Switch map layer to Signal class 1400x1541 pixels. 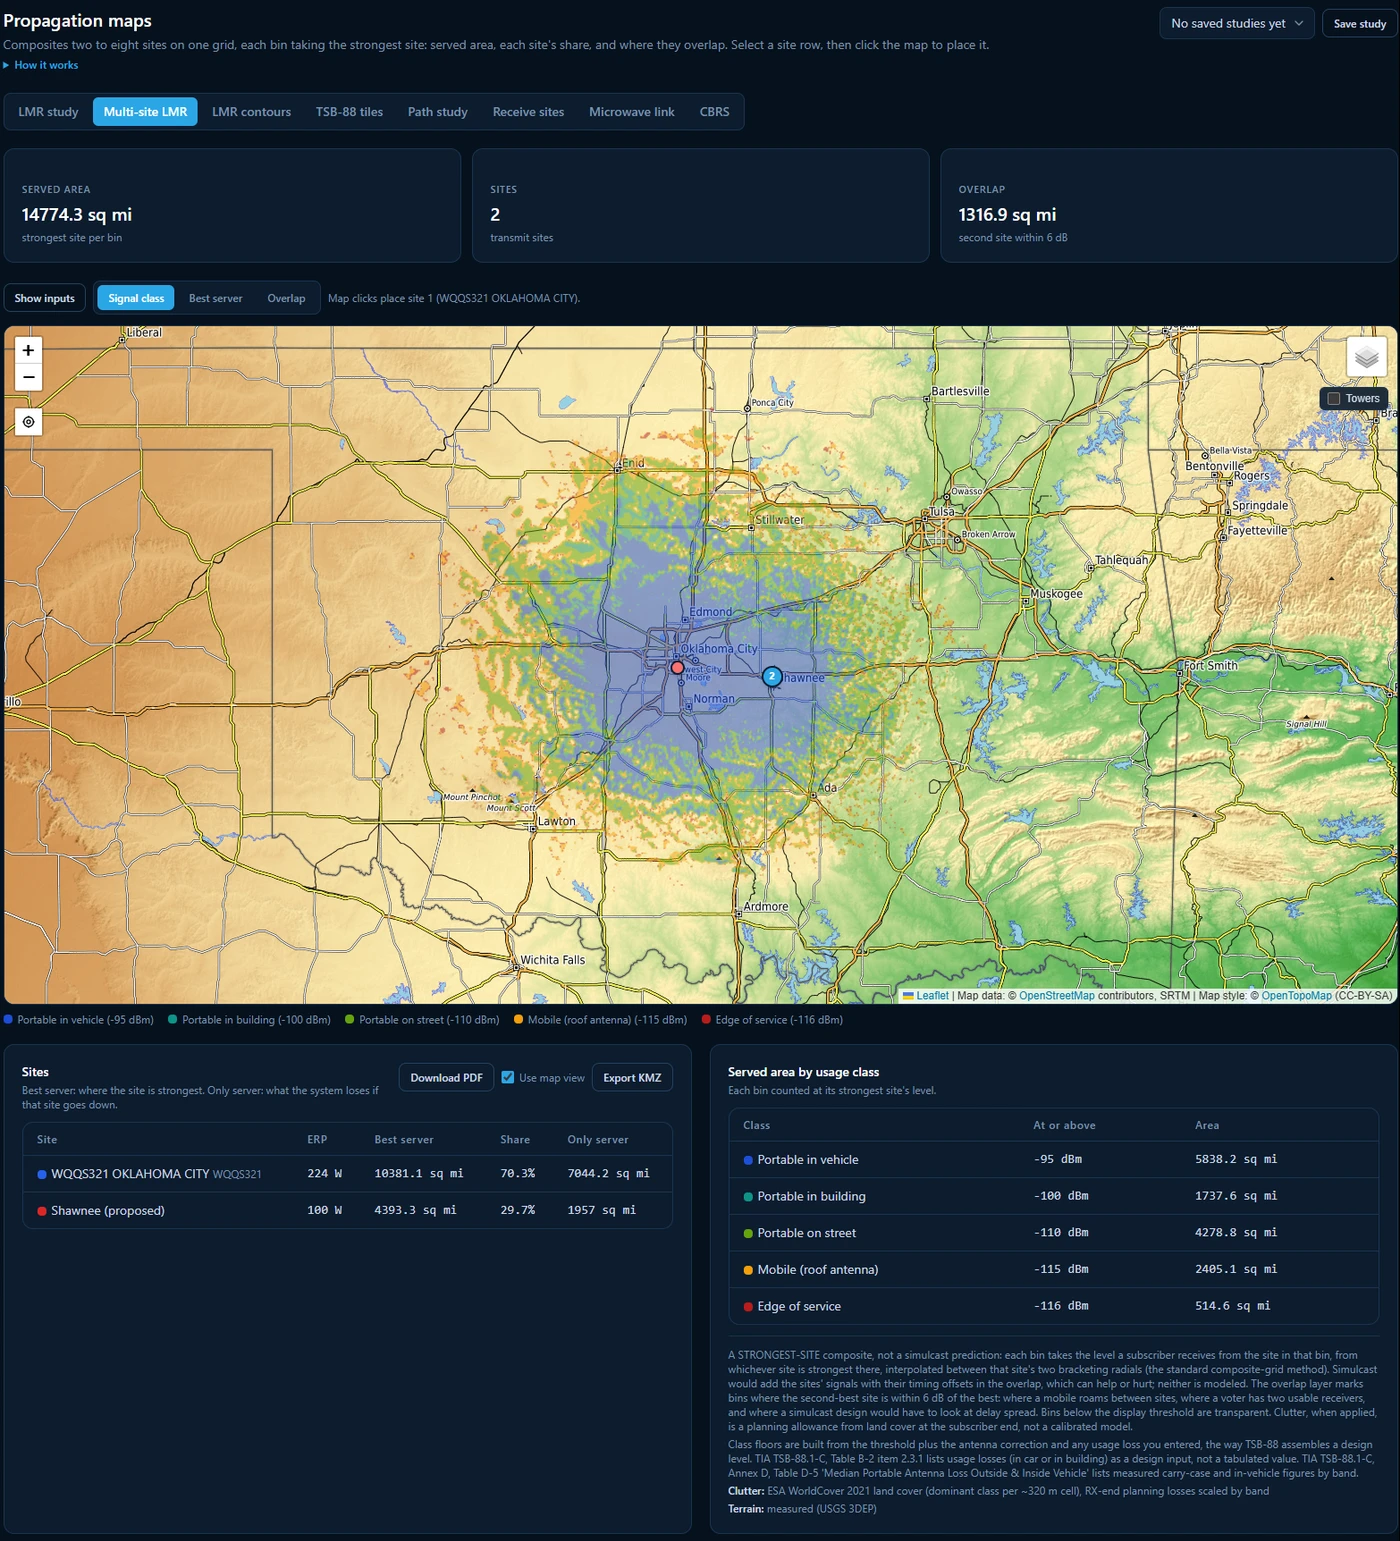pos(136,298)
